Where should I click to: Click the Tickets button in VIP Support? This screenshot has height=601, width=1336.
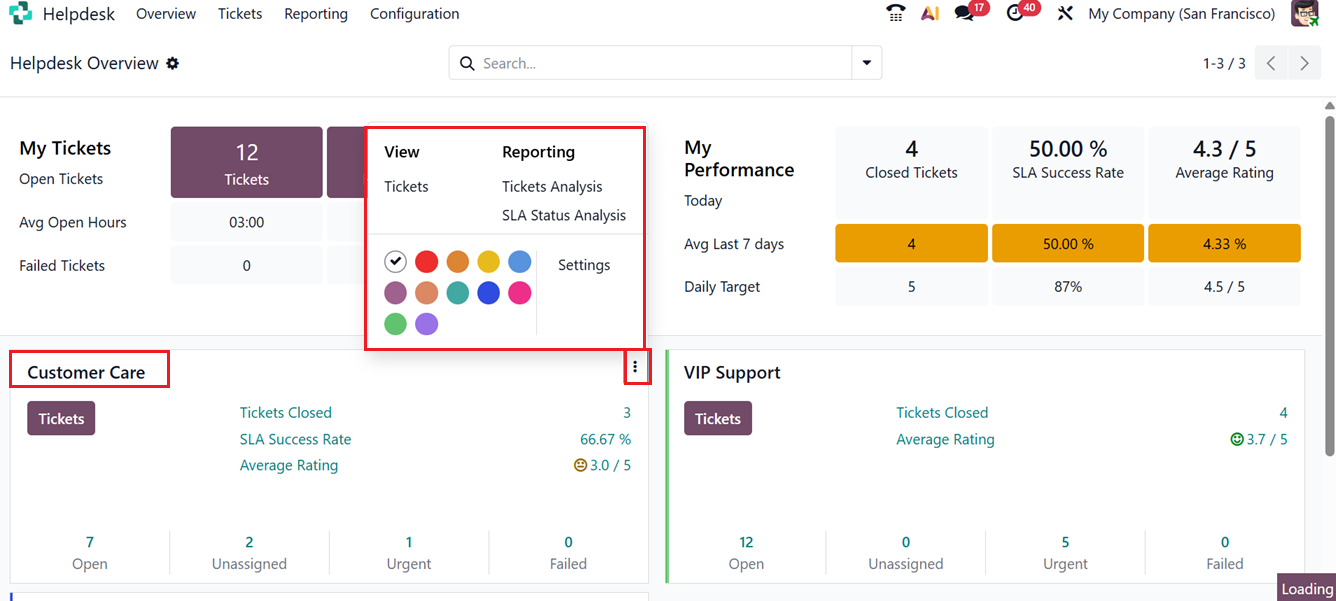pyautogui.click(x=717, y=418)
